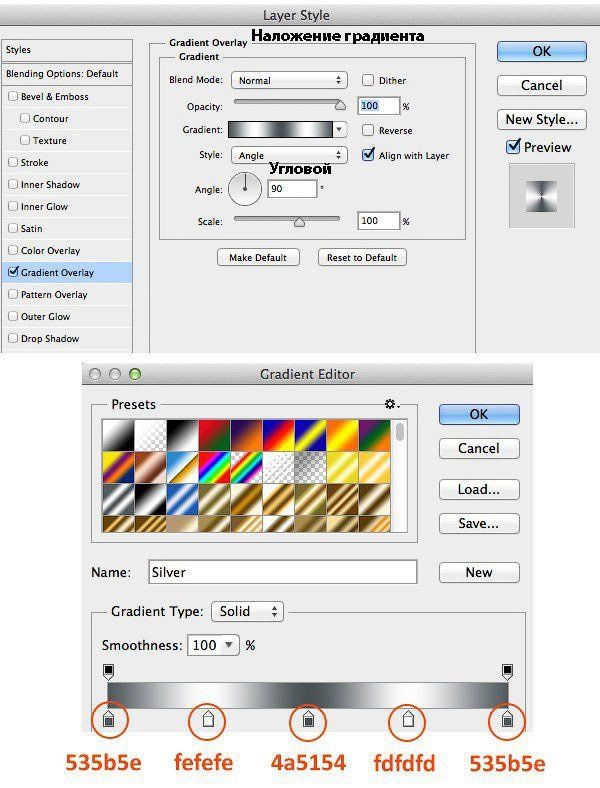600x788 pixels.
Task: Click the Scale value field
Action: (x=378, y=221)
